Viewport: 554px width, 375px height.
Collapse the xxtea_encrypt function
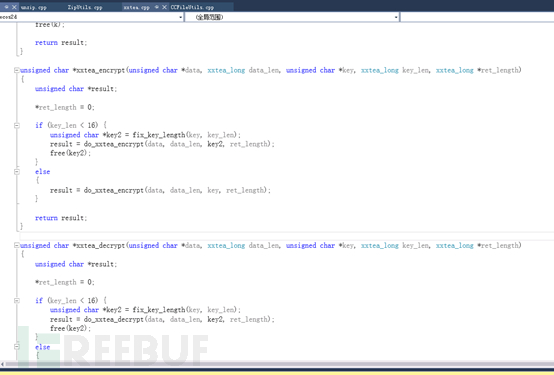(x=16, y=70)
